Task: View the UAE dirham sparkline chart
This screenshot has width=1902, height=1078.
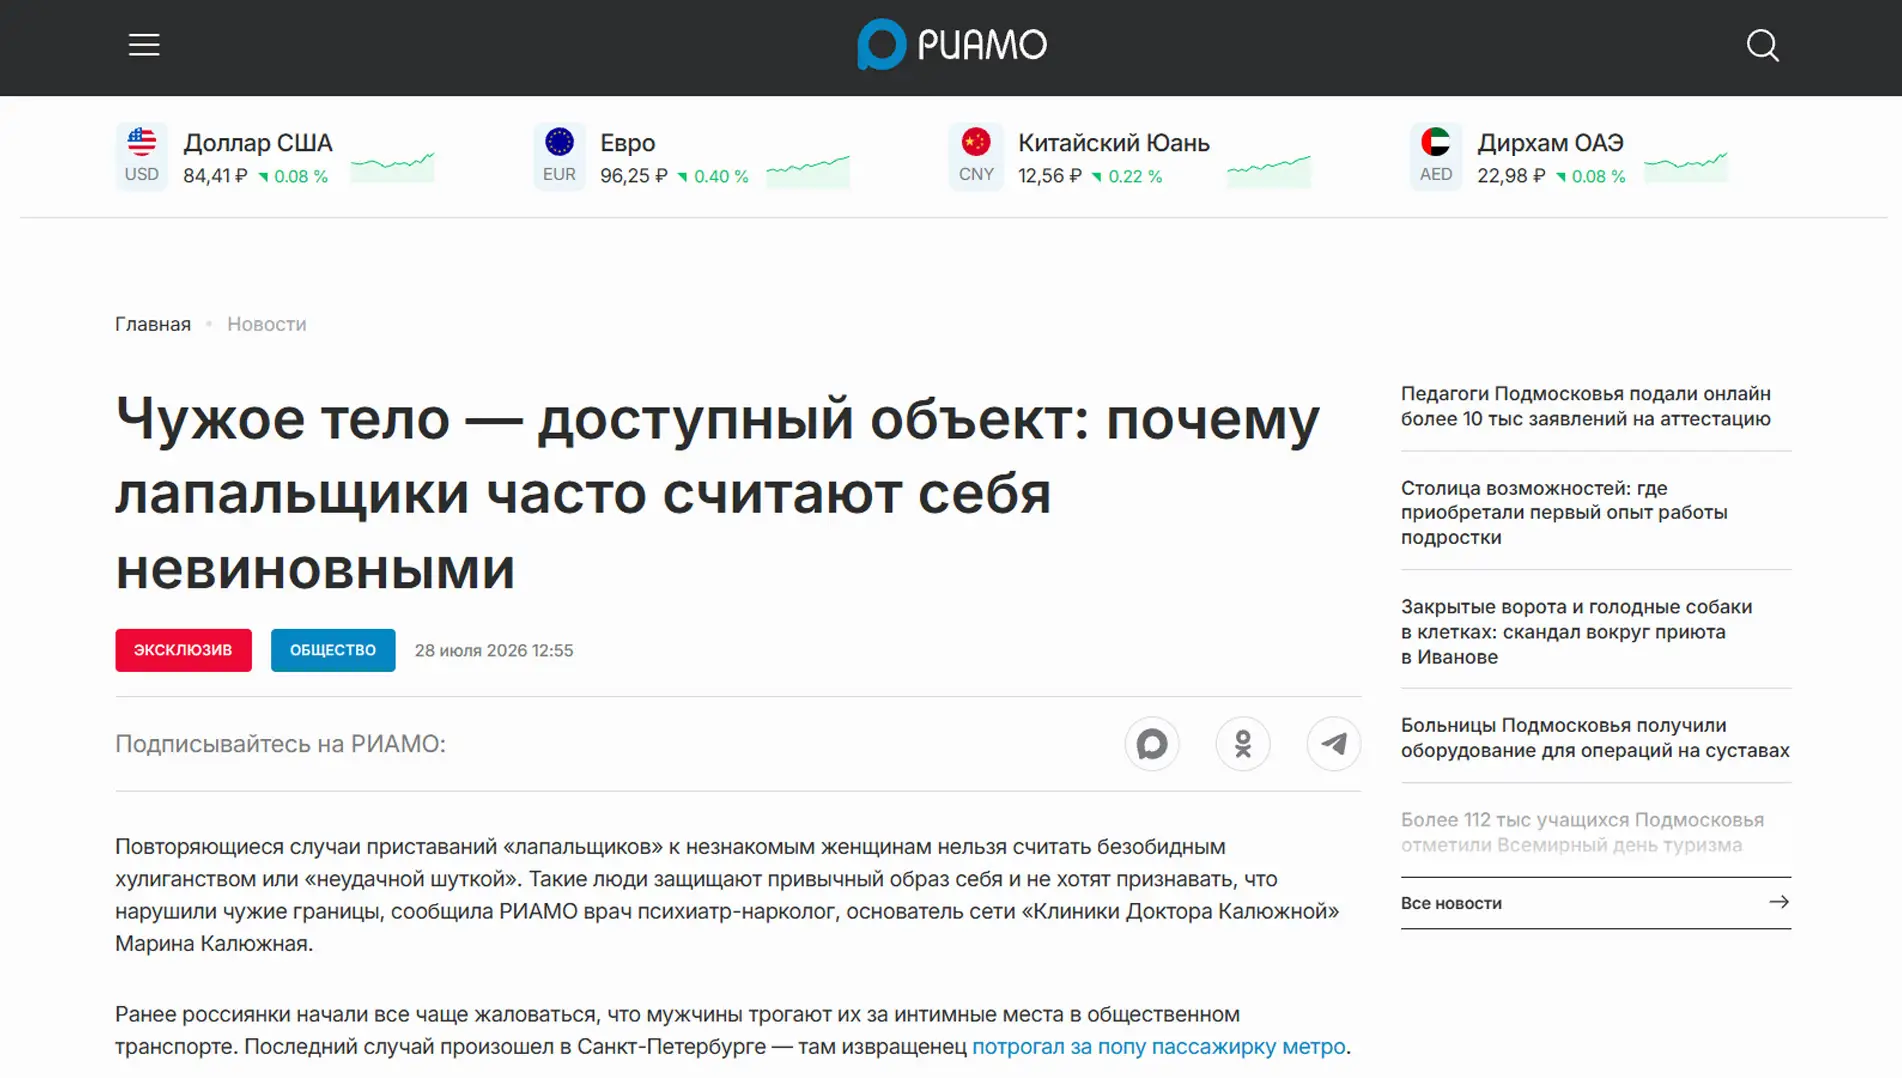Action: 1686,166
